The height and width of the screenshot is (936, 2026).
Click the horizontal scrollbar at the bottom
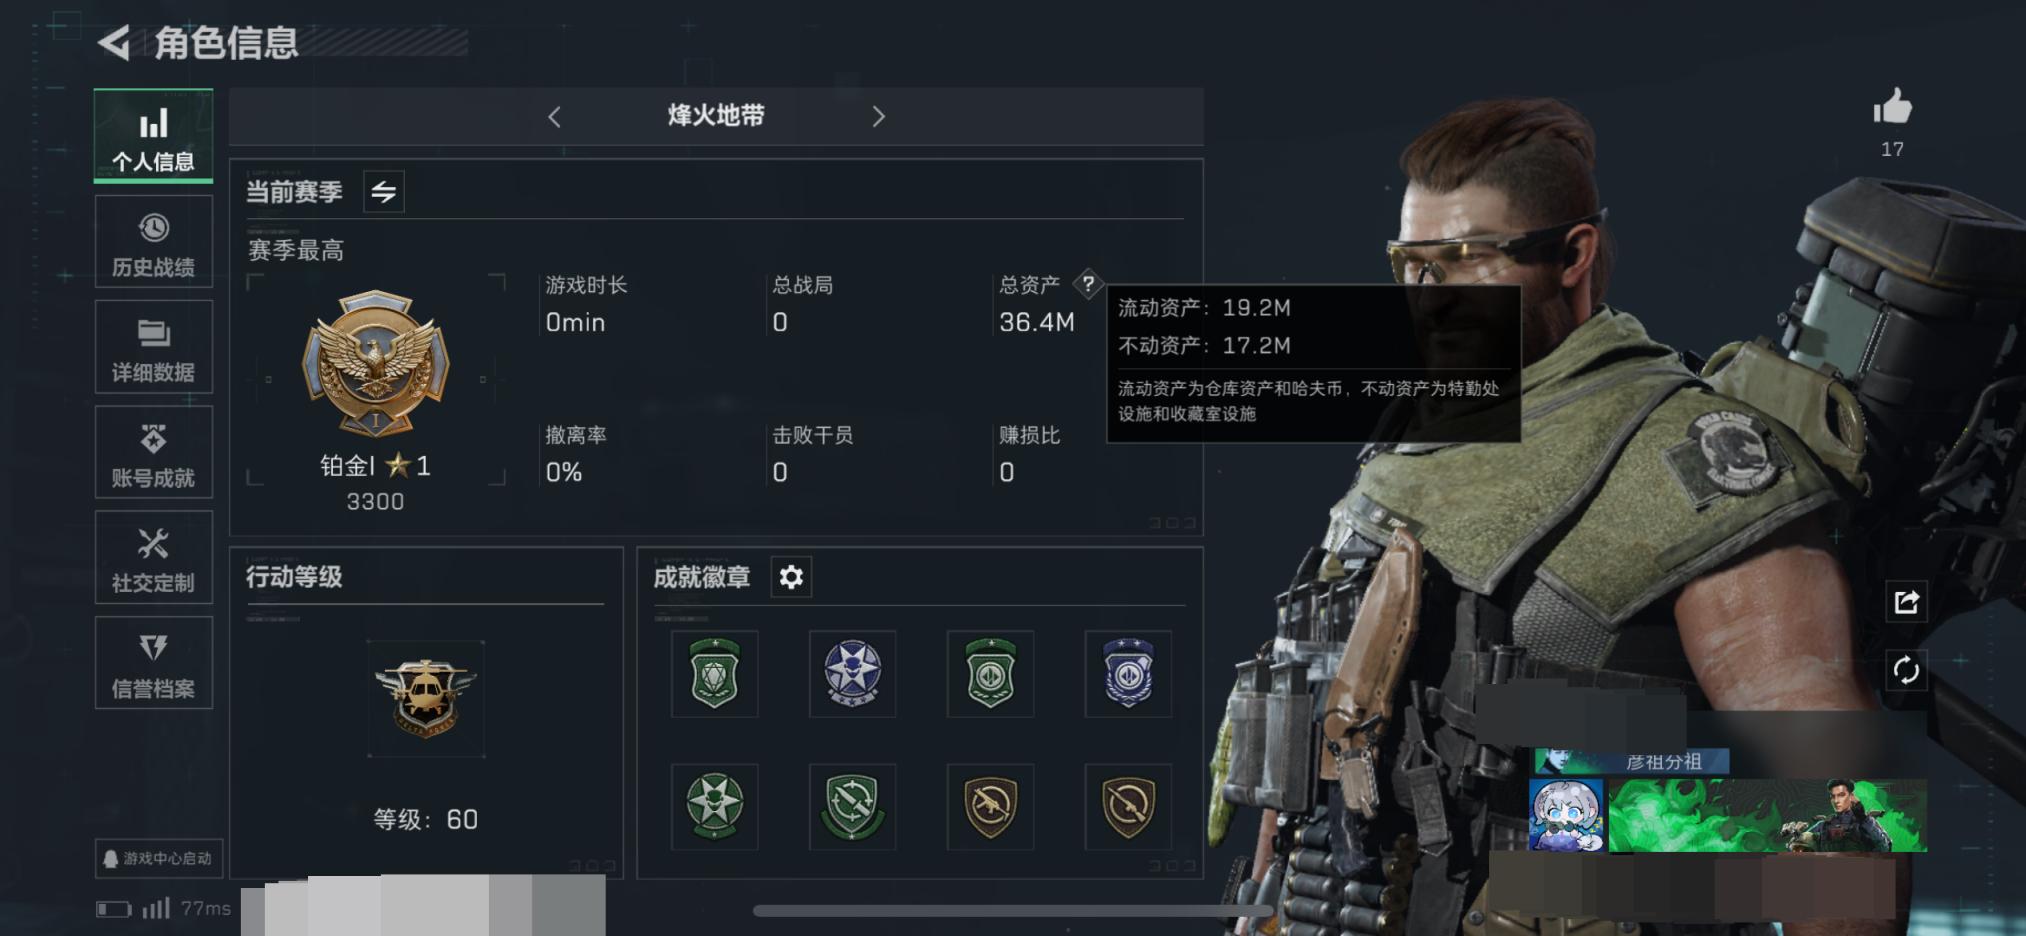click(x=1012, y=911)
